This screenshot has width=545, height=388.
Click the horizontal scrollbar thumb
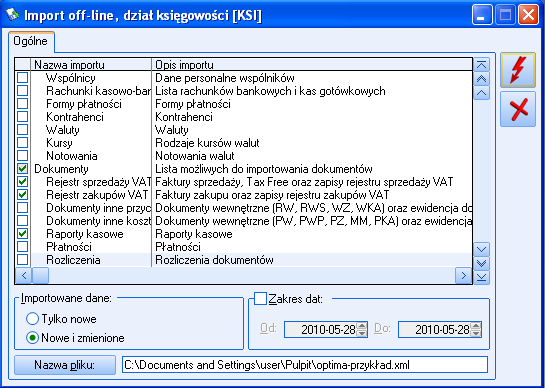coord(40,276)
